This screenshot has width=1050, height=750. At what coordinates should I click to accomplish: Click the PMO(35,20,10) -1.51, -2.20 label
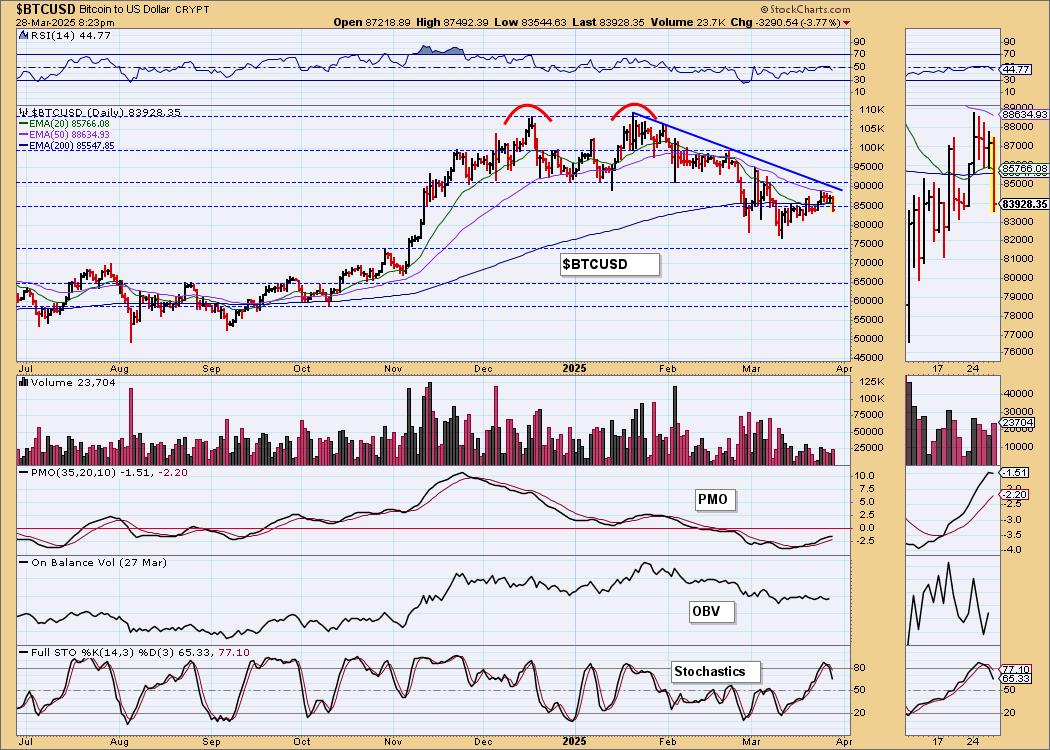click(x=109, y=472)
